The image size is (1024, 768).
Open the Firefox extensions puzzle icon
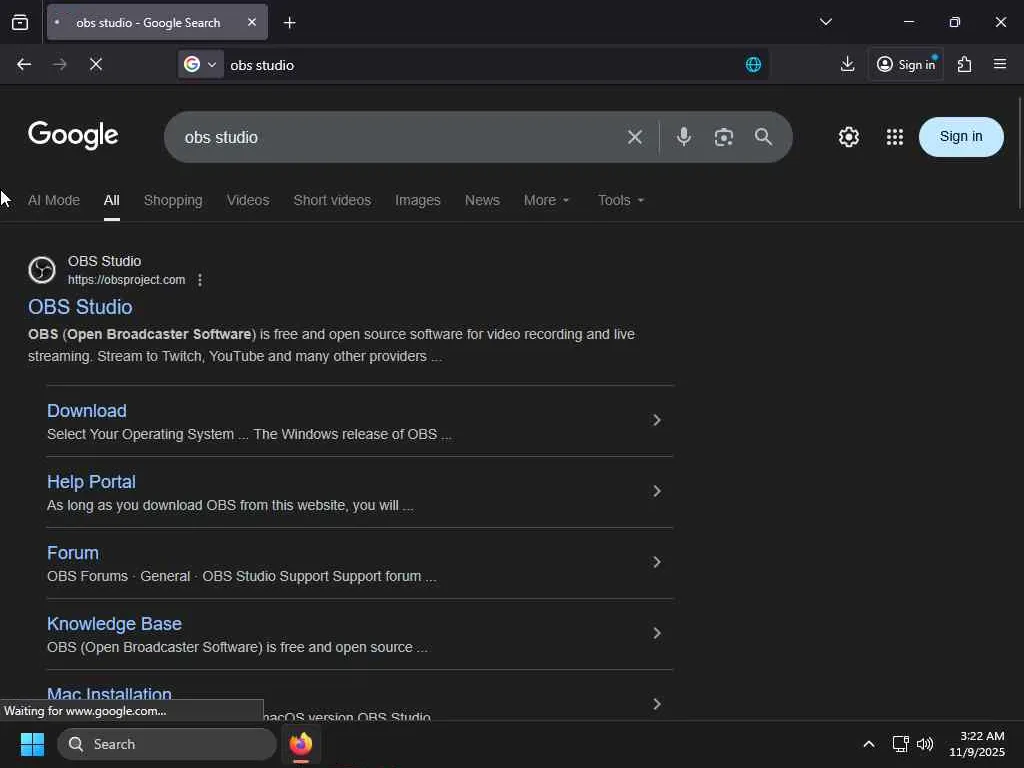pyautogui.click(x=965, y=64)
